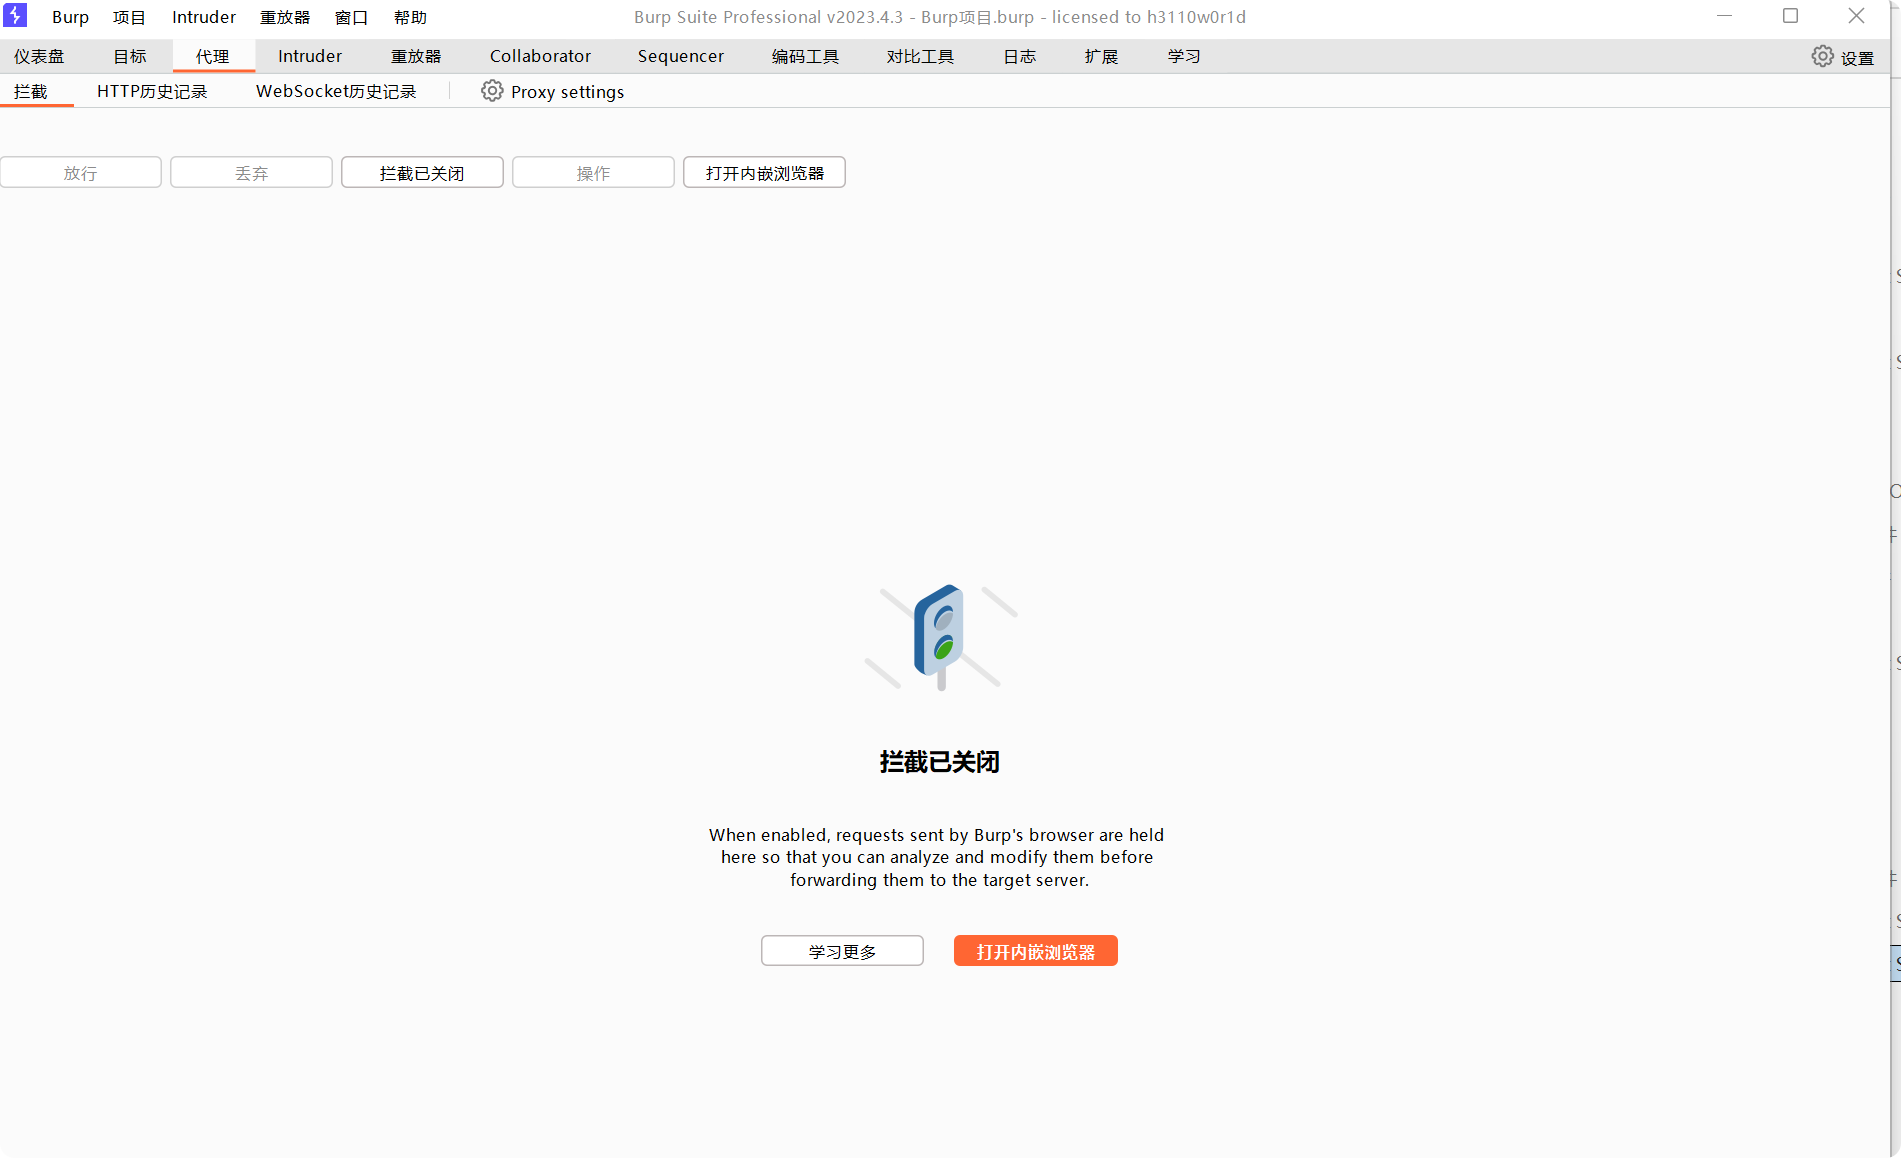This screenshot has width=1901, height=1158.
Task: Open the Sequencer tab
Action: (x=681, y=56)
